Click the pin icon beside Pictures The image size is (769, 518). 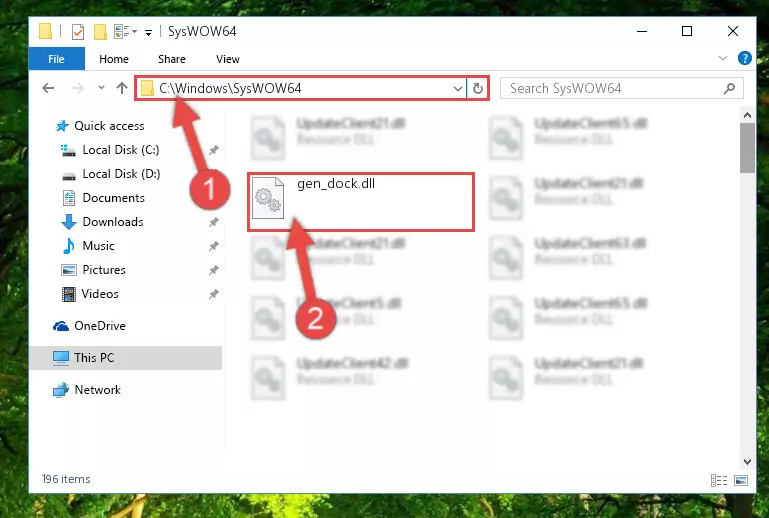(x=213, y=270)
